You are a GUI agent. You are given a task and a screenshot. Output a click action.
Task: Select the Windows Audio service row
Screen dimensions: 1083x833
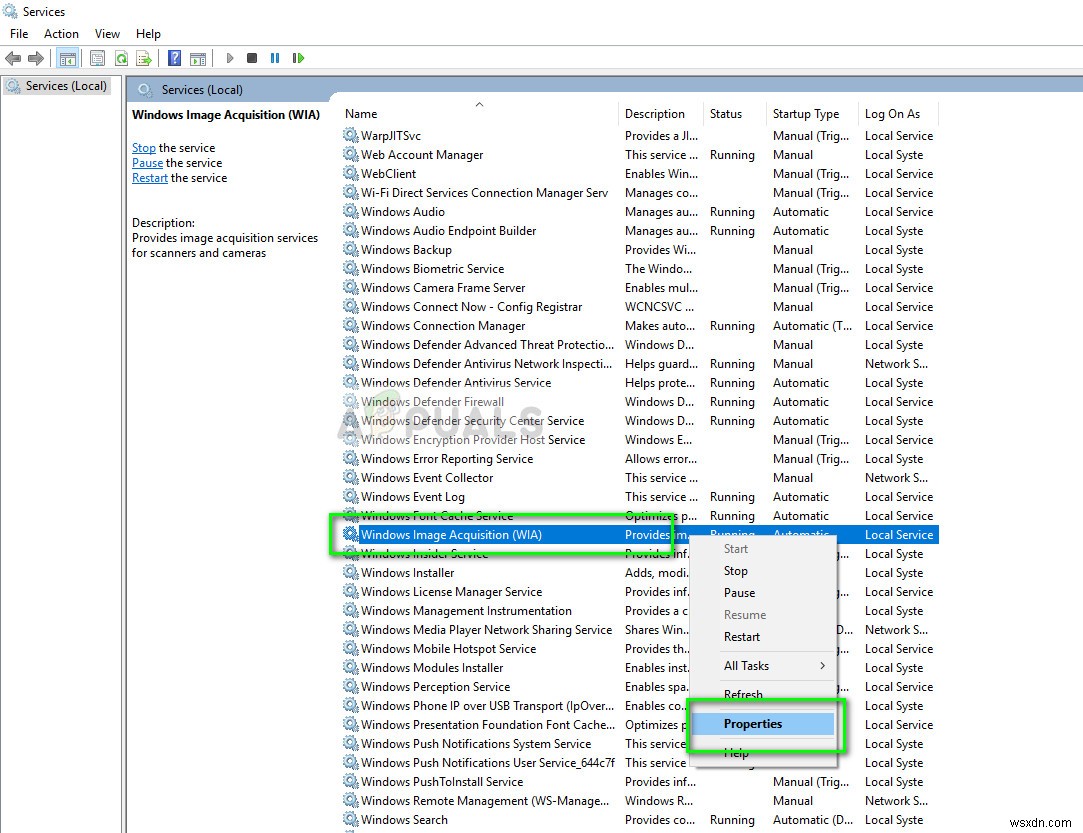[x=403, y=211]
